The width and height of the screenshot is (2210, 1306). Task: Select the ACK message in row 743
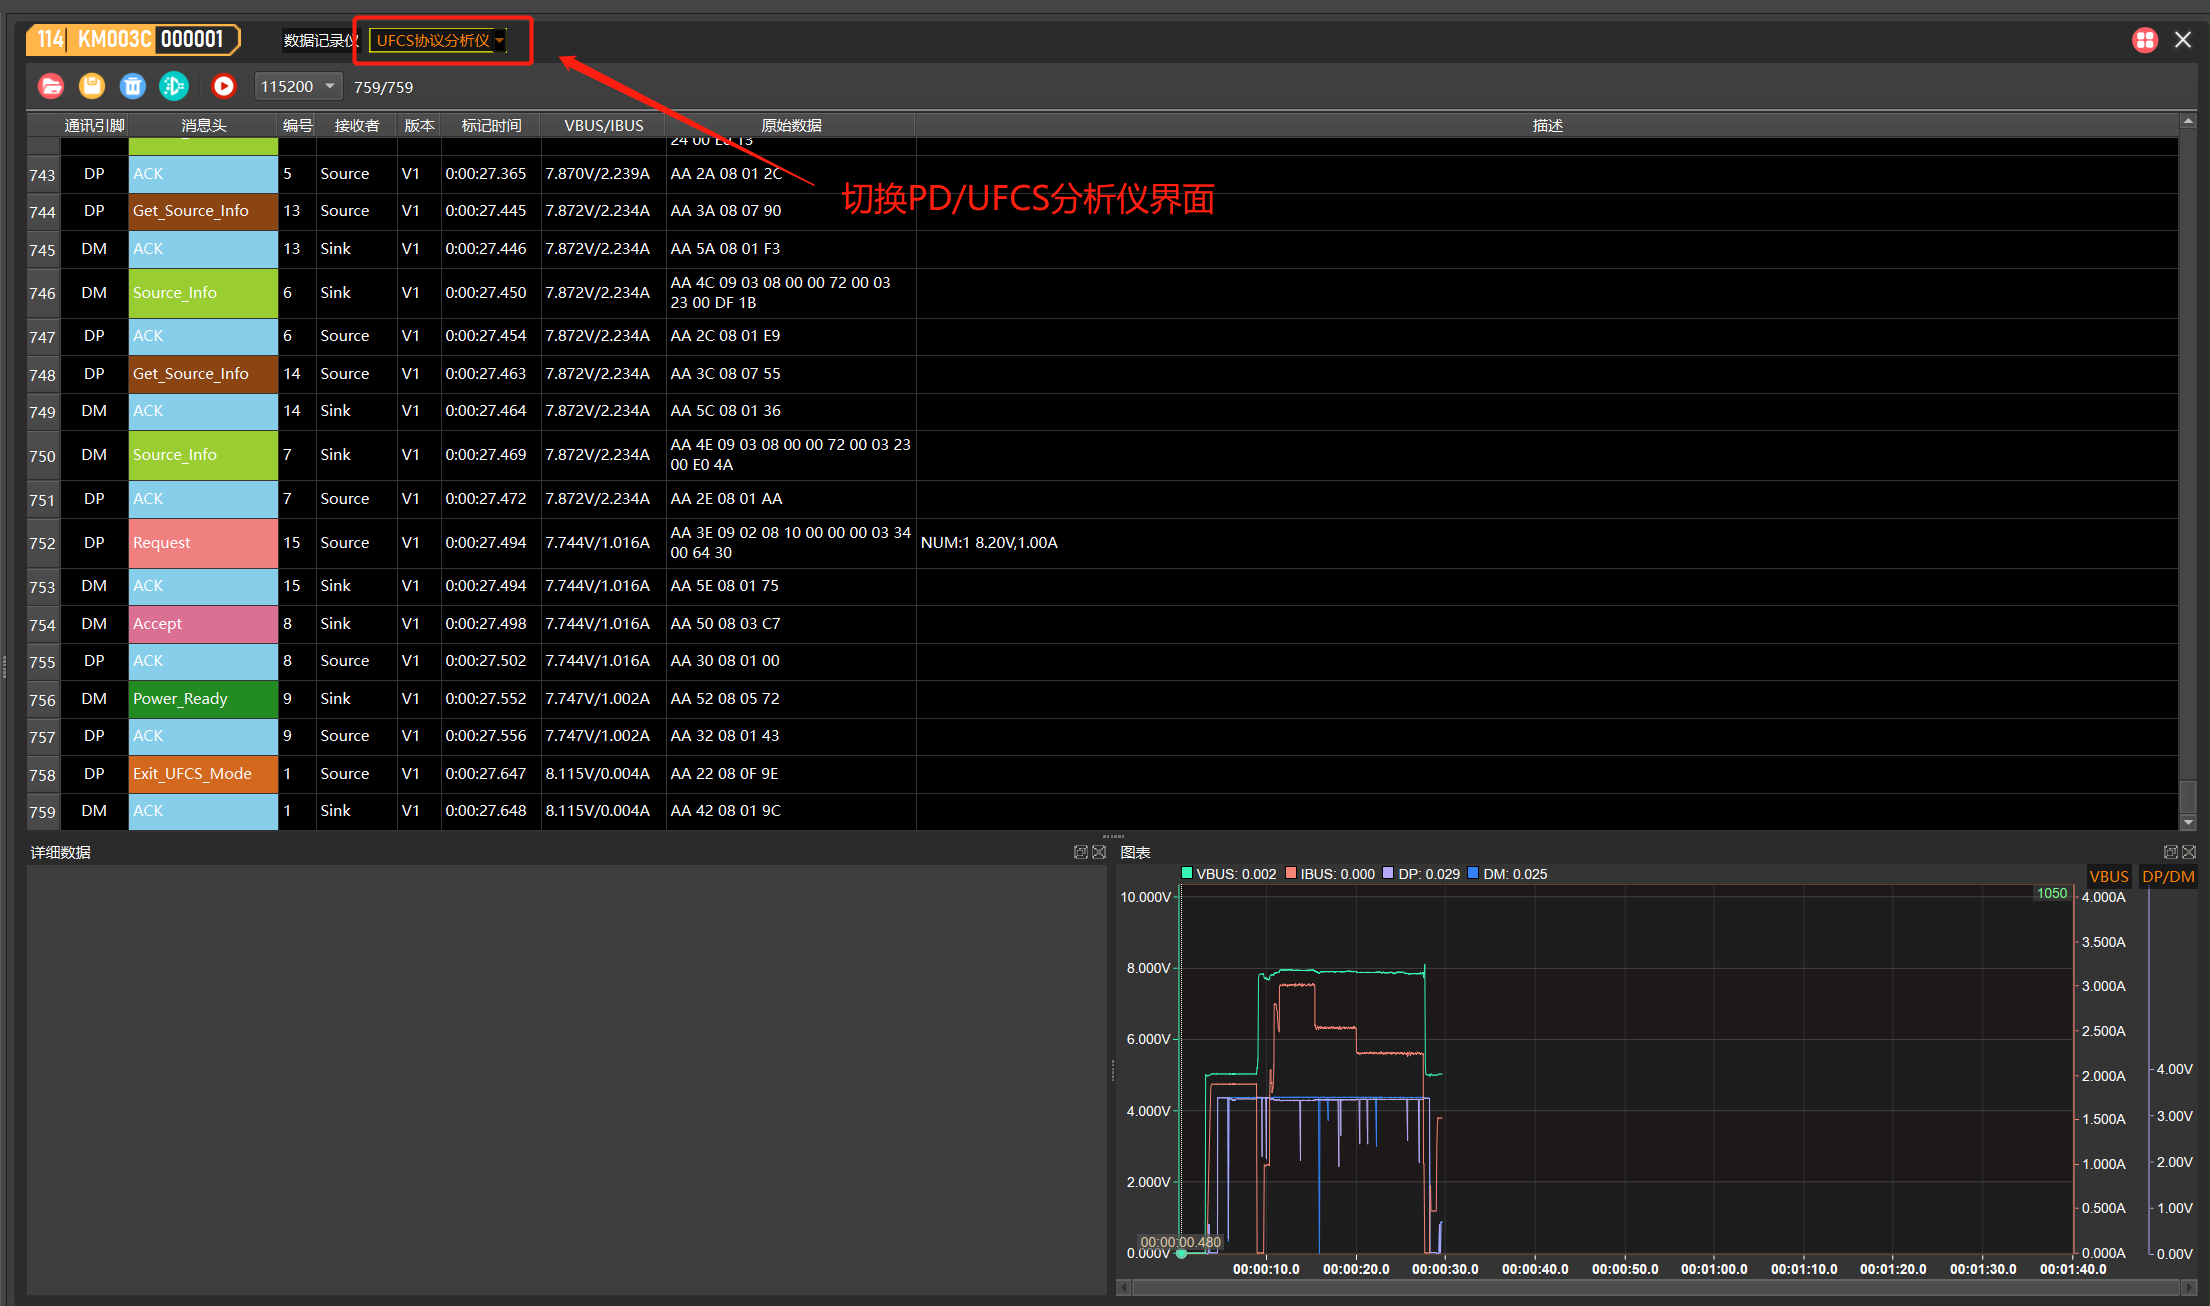click(204, 174)
